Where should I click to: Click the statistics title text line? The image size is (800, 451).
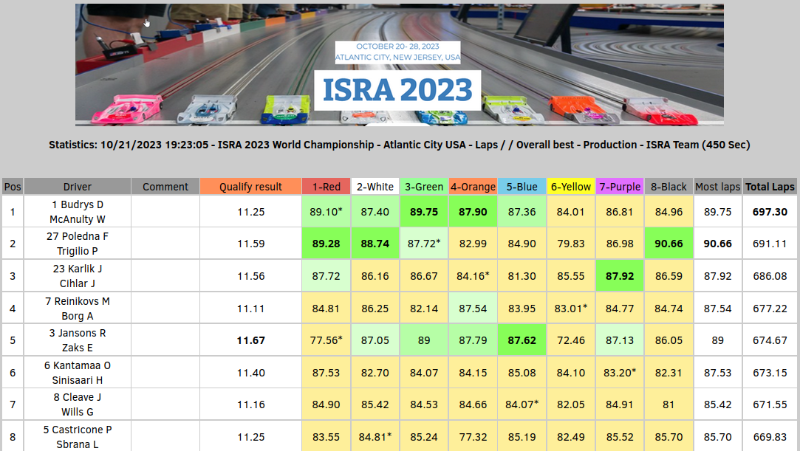[x=400, y=145]
